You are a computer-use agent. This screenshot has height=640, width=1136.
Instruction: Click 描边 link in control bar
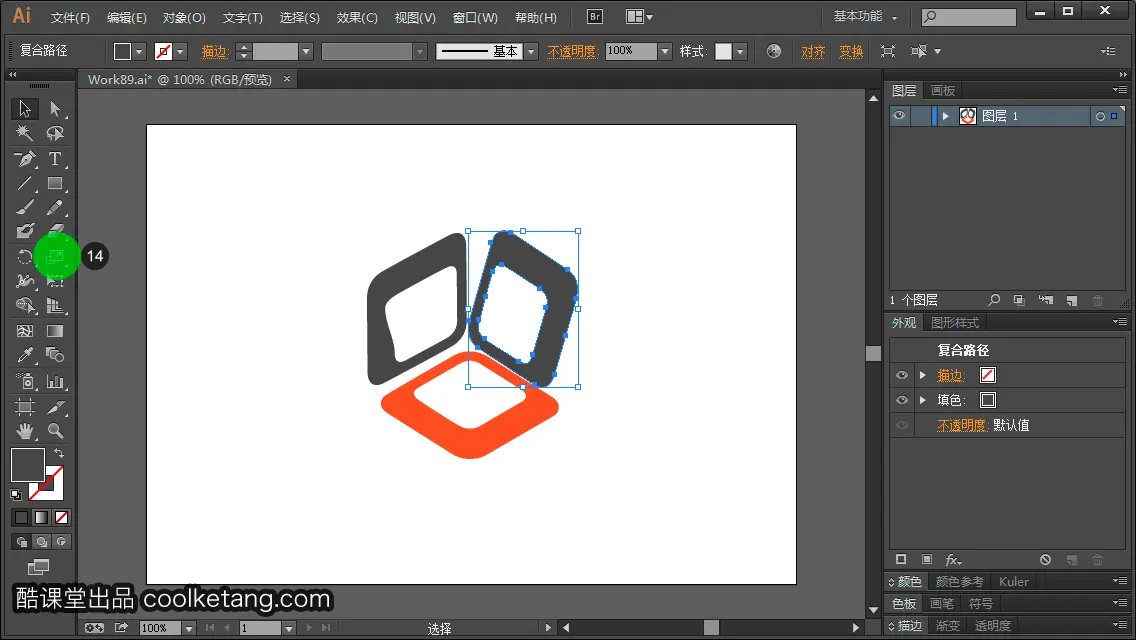215,51
